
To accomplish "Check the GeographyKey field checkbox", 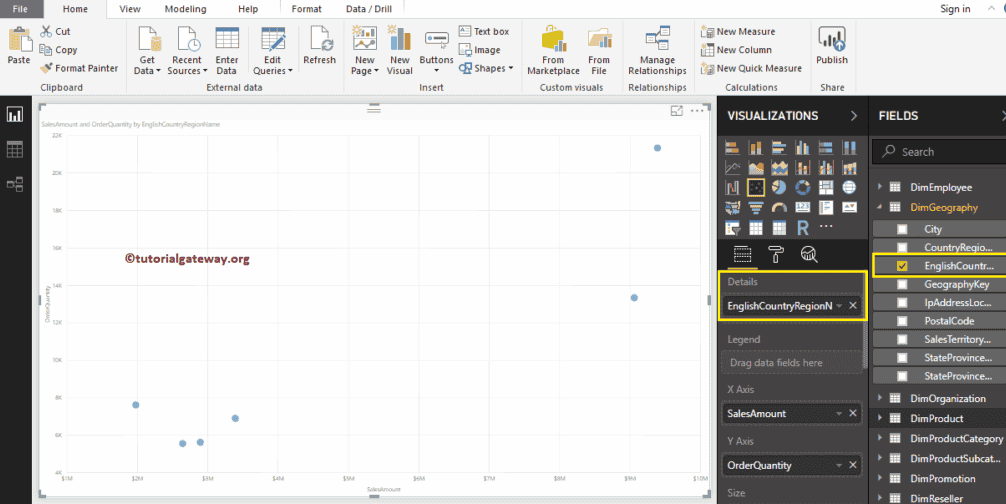I will 902,284.
